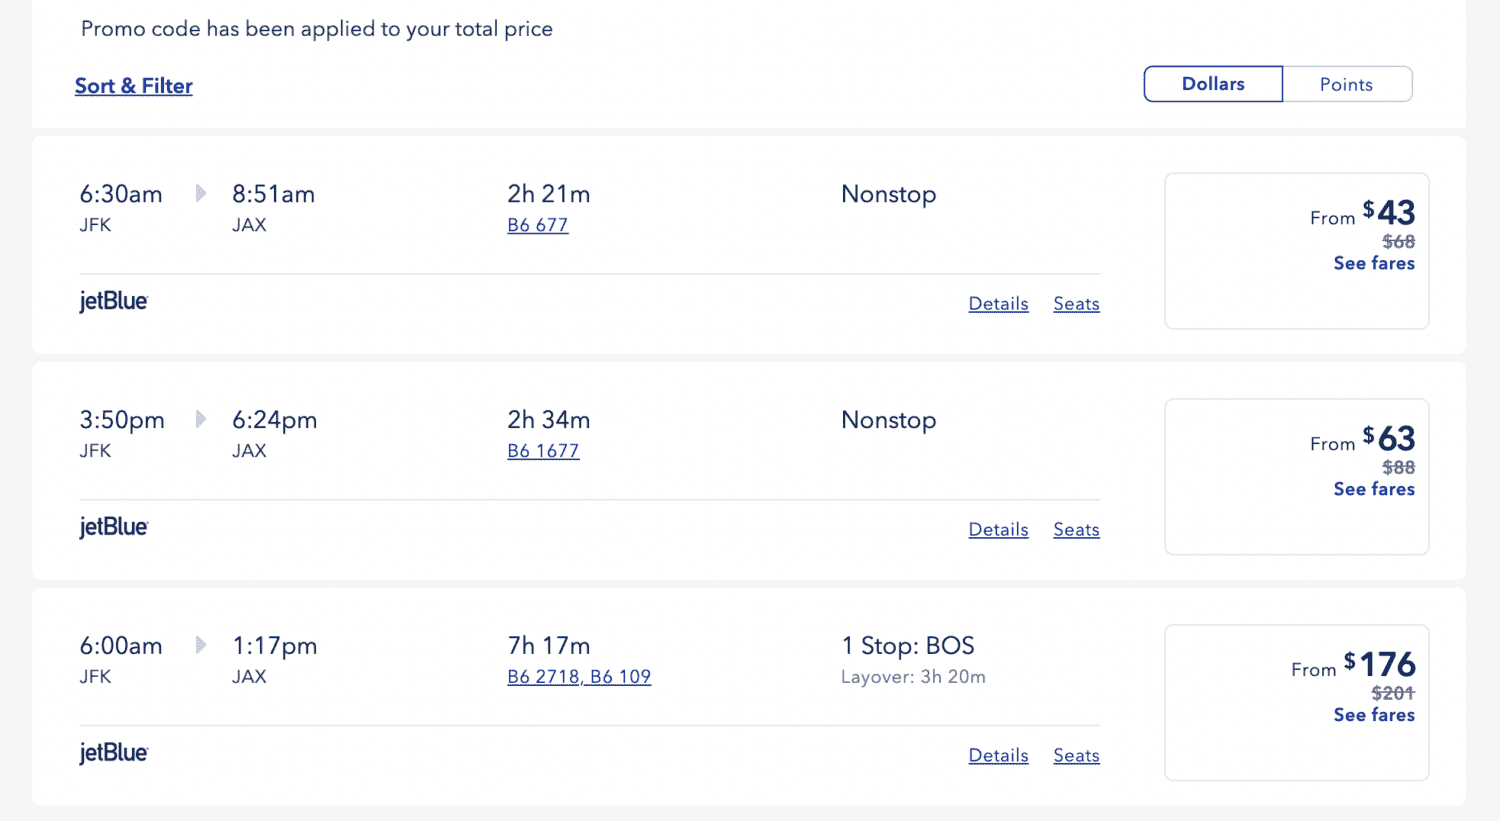View Details of the 6:30am nonstop flight
Image resolution: width=1500 pixels, height=821 pixels.
(x=998, y=303)
